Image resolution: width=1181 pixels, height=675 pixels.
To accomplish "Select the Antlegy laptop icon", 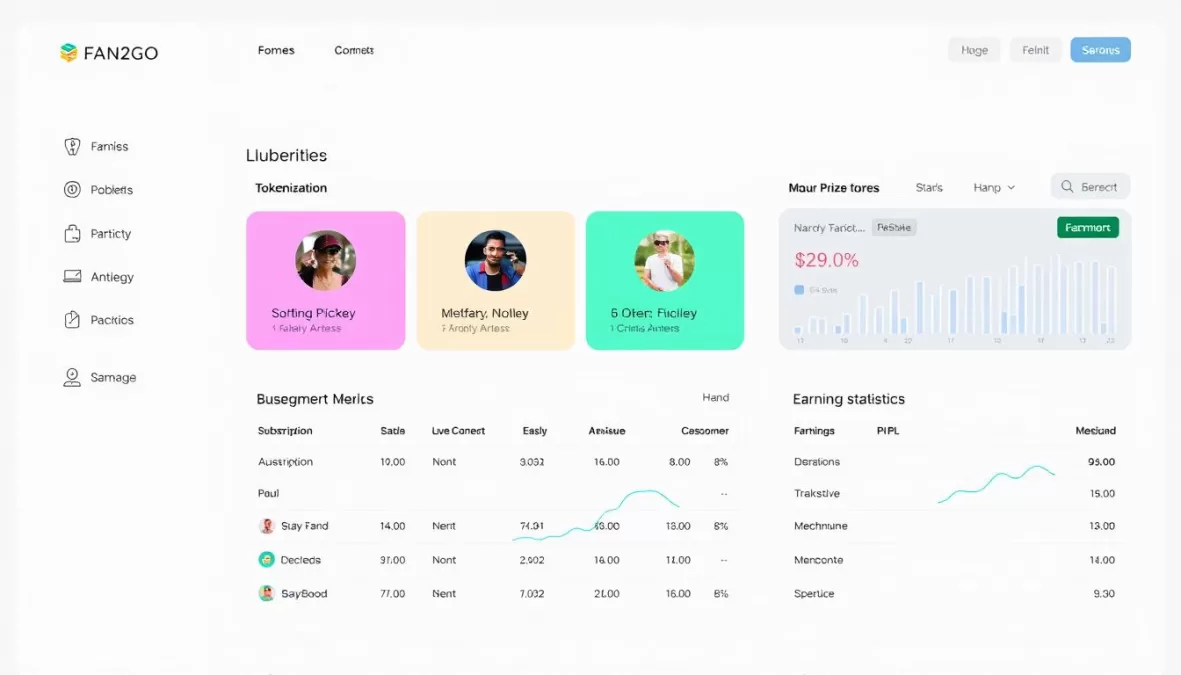I will pos(71,276).
